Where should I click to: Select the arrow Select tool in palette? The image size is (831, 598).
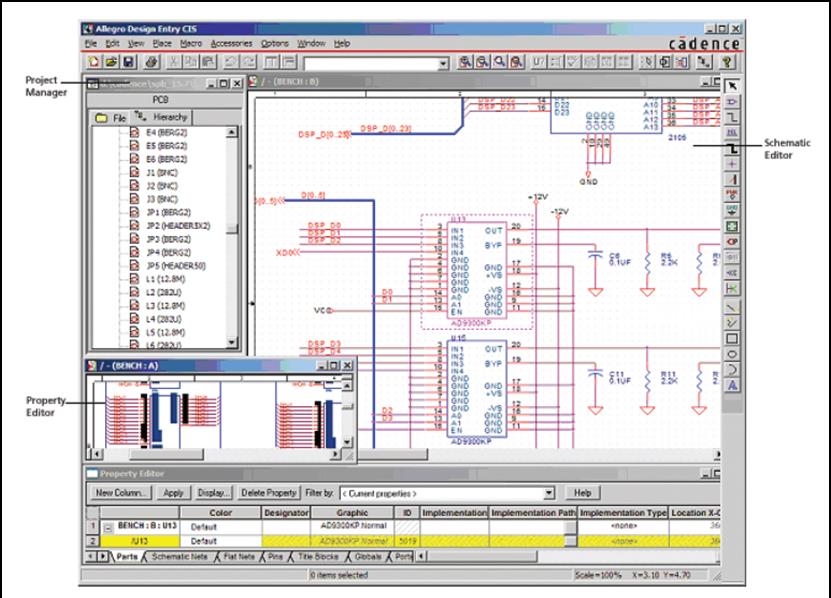732,86
